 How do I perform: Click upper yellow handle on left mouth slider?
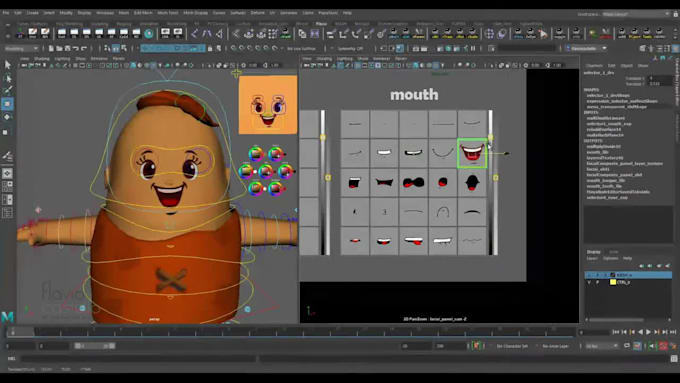click(323, 137)
